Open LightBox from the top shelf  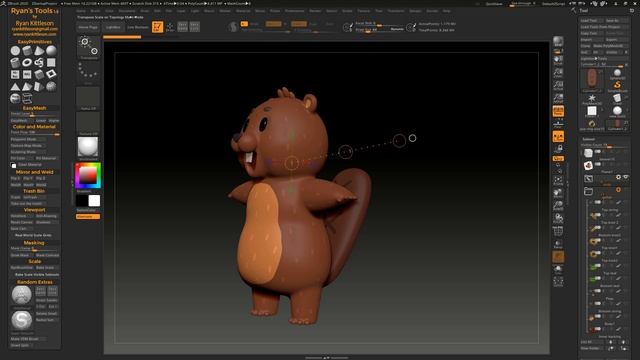pyautogui.click(x=113, y=27)
